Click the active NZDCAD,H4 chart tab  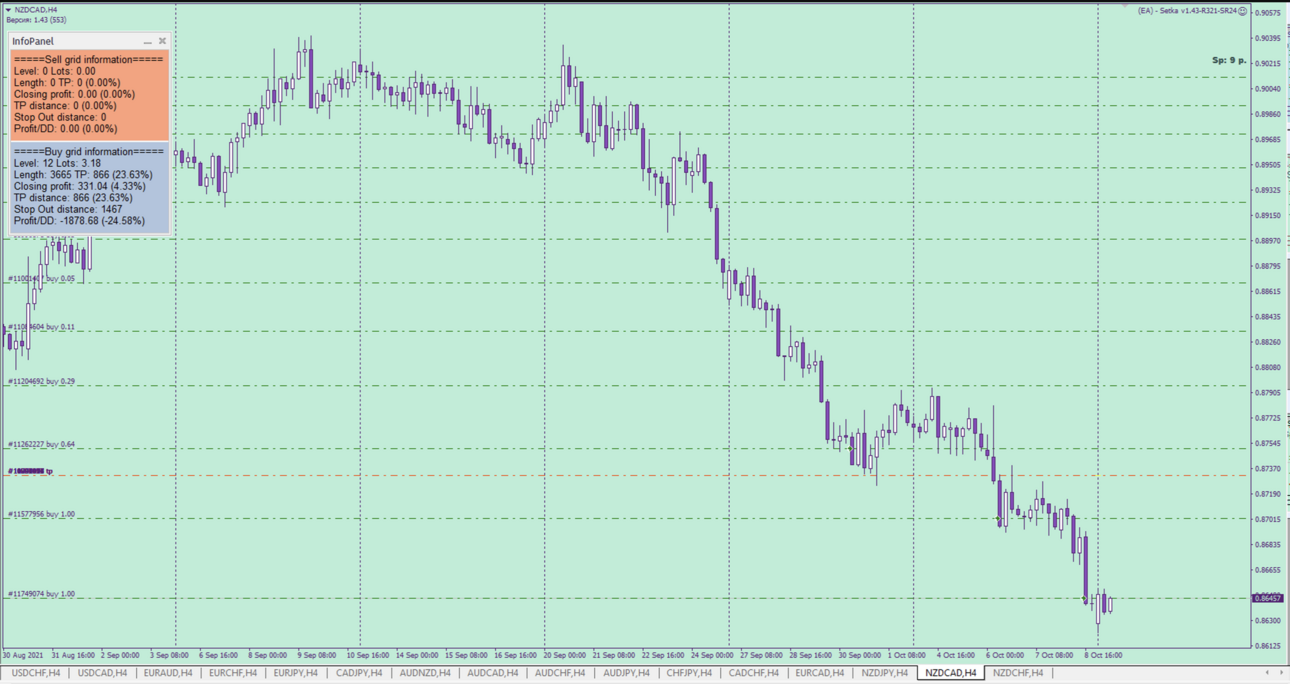pyautogui.click(x=950, y=674)
